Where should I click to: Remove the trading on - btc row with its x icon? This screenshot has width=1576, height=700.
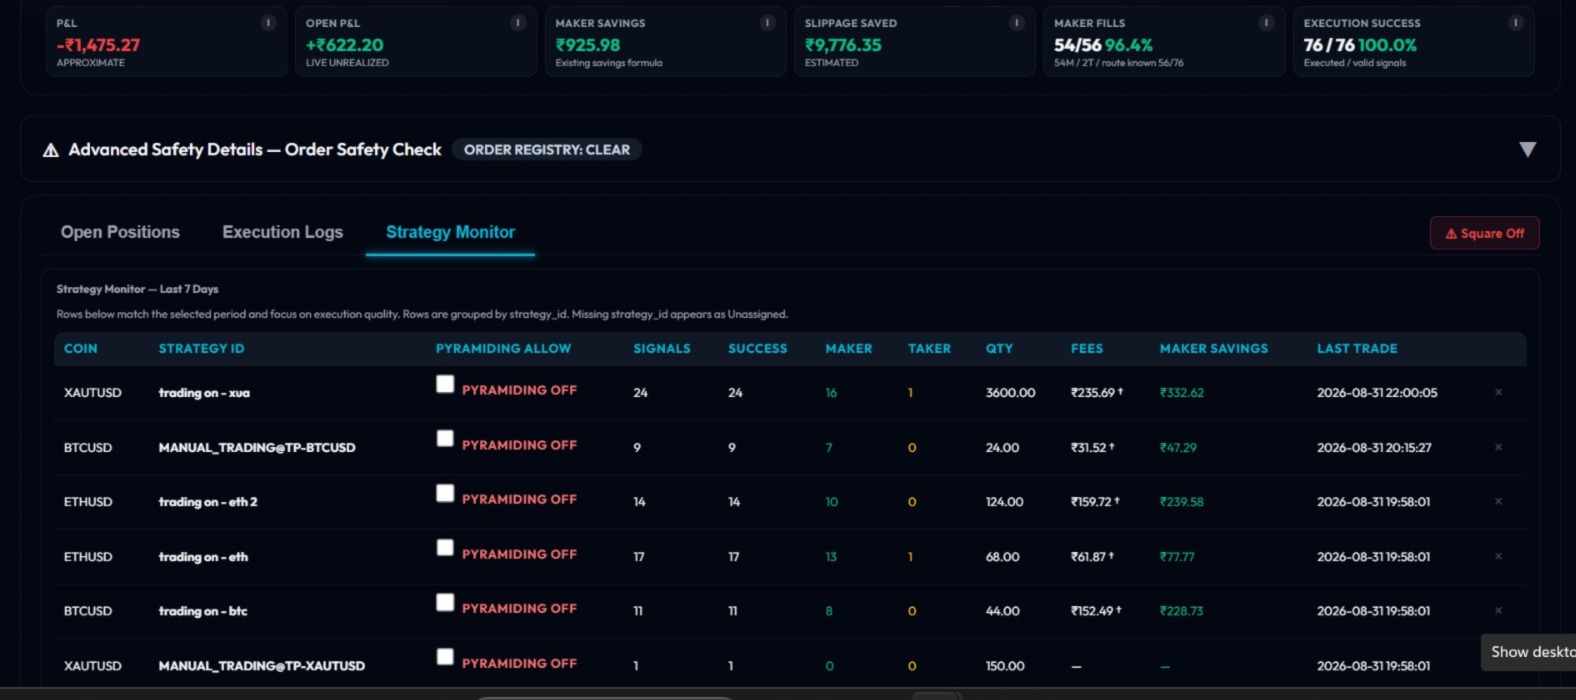tap(1498, 610)
